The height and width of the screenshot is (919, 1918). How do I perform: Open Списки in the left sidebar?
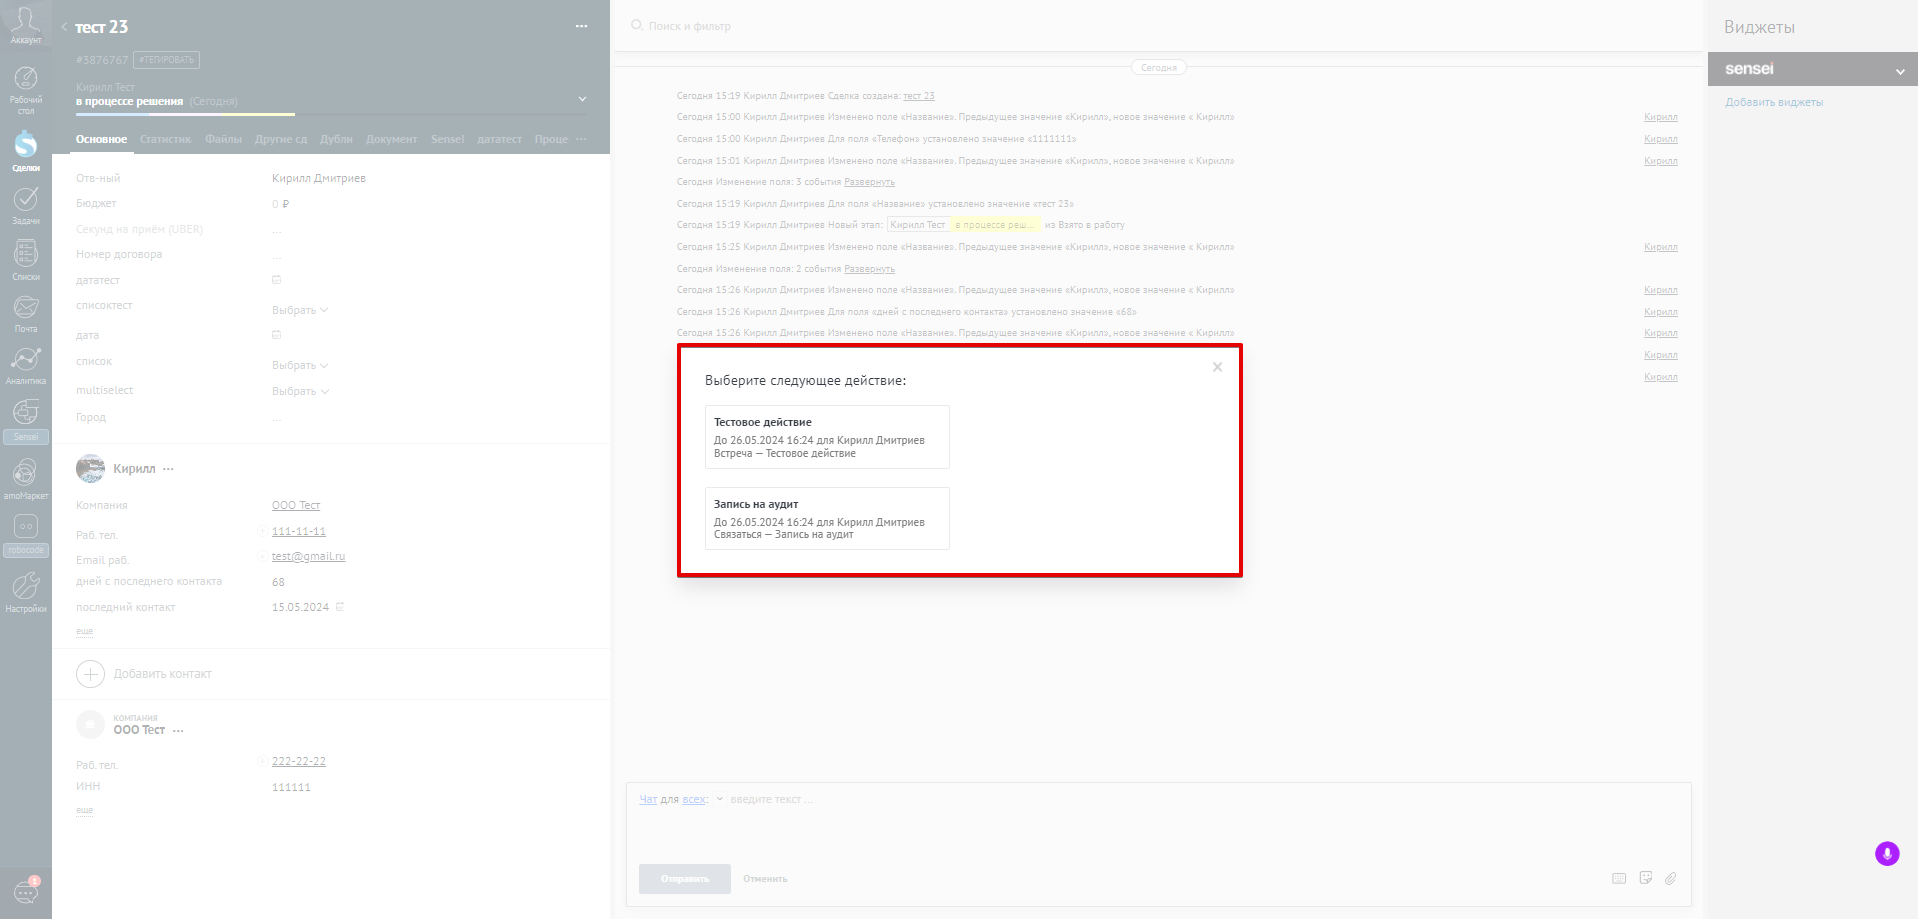(25, 260)
